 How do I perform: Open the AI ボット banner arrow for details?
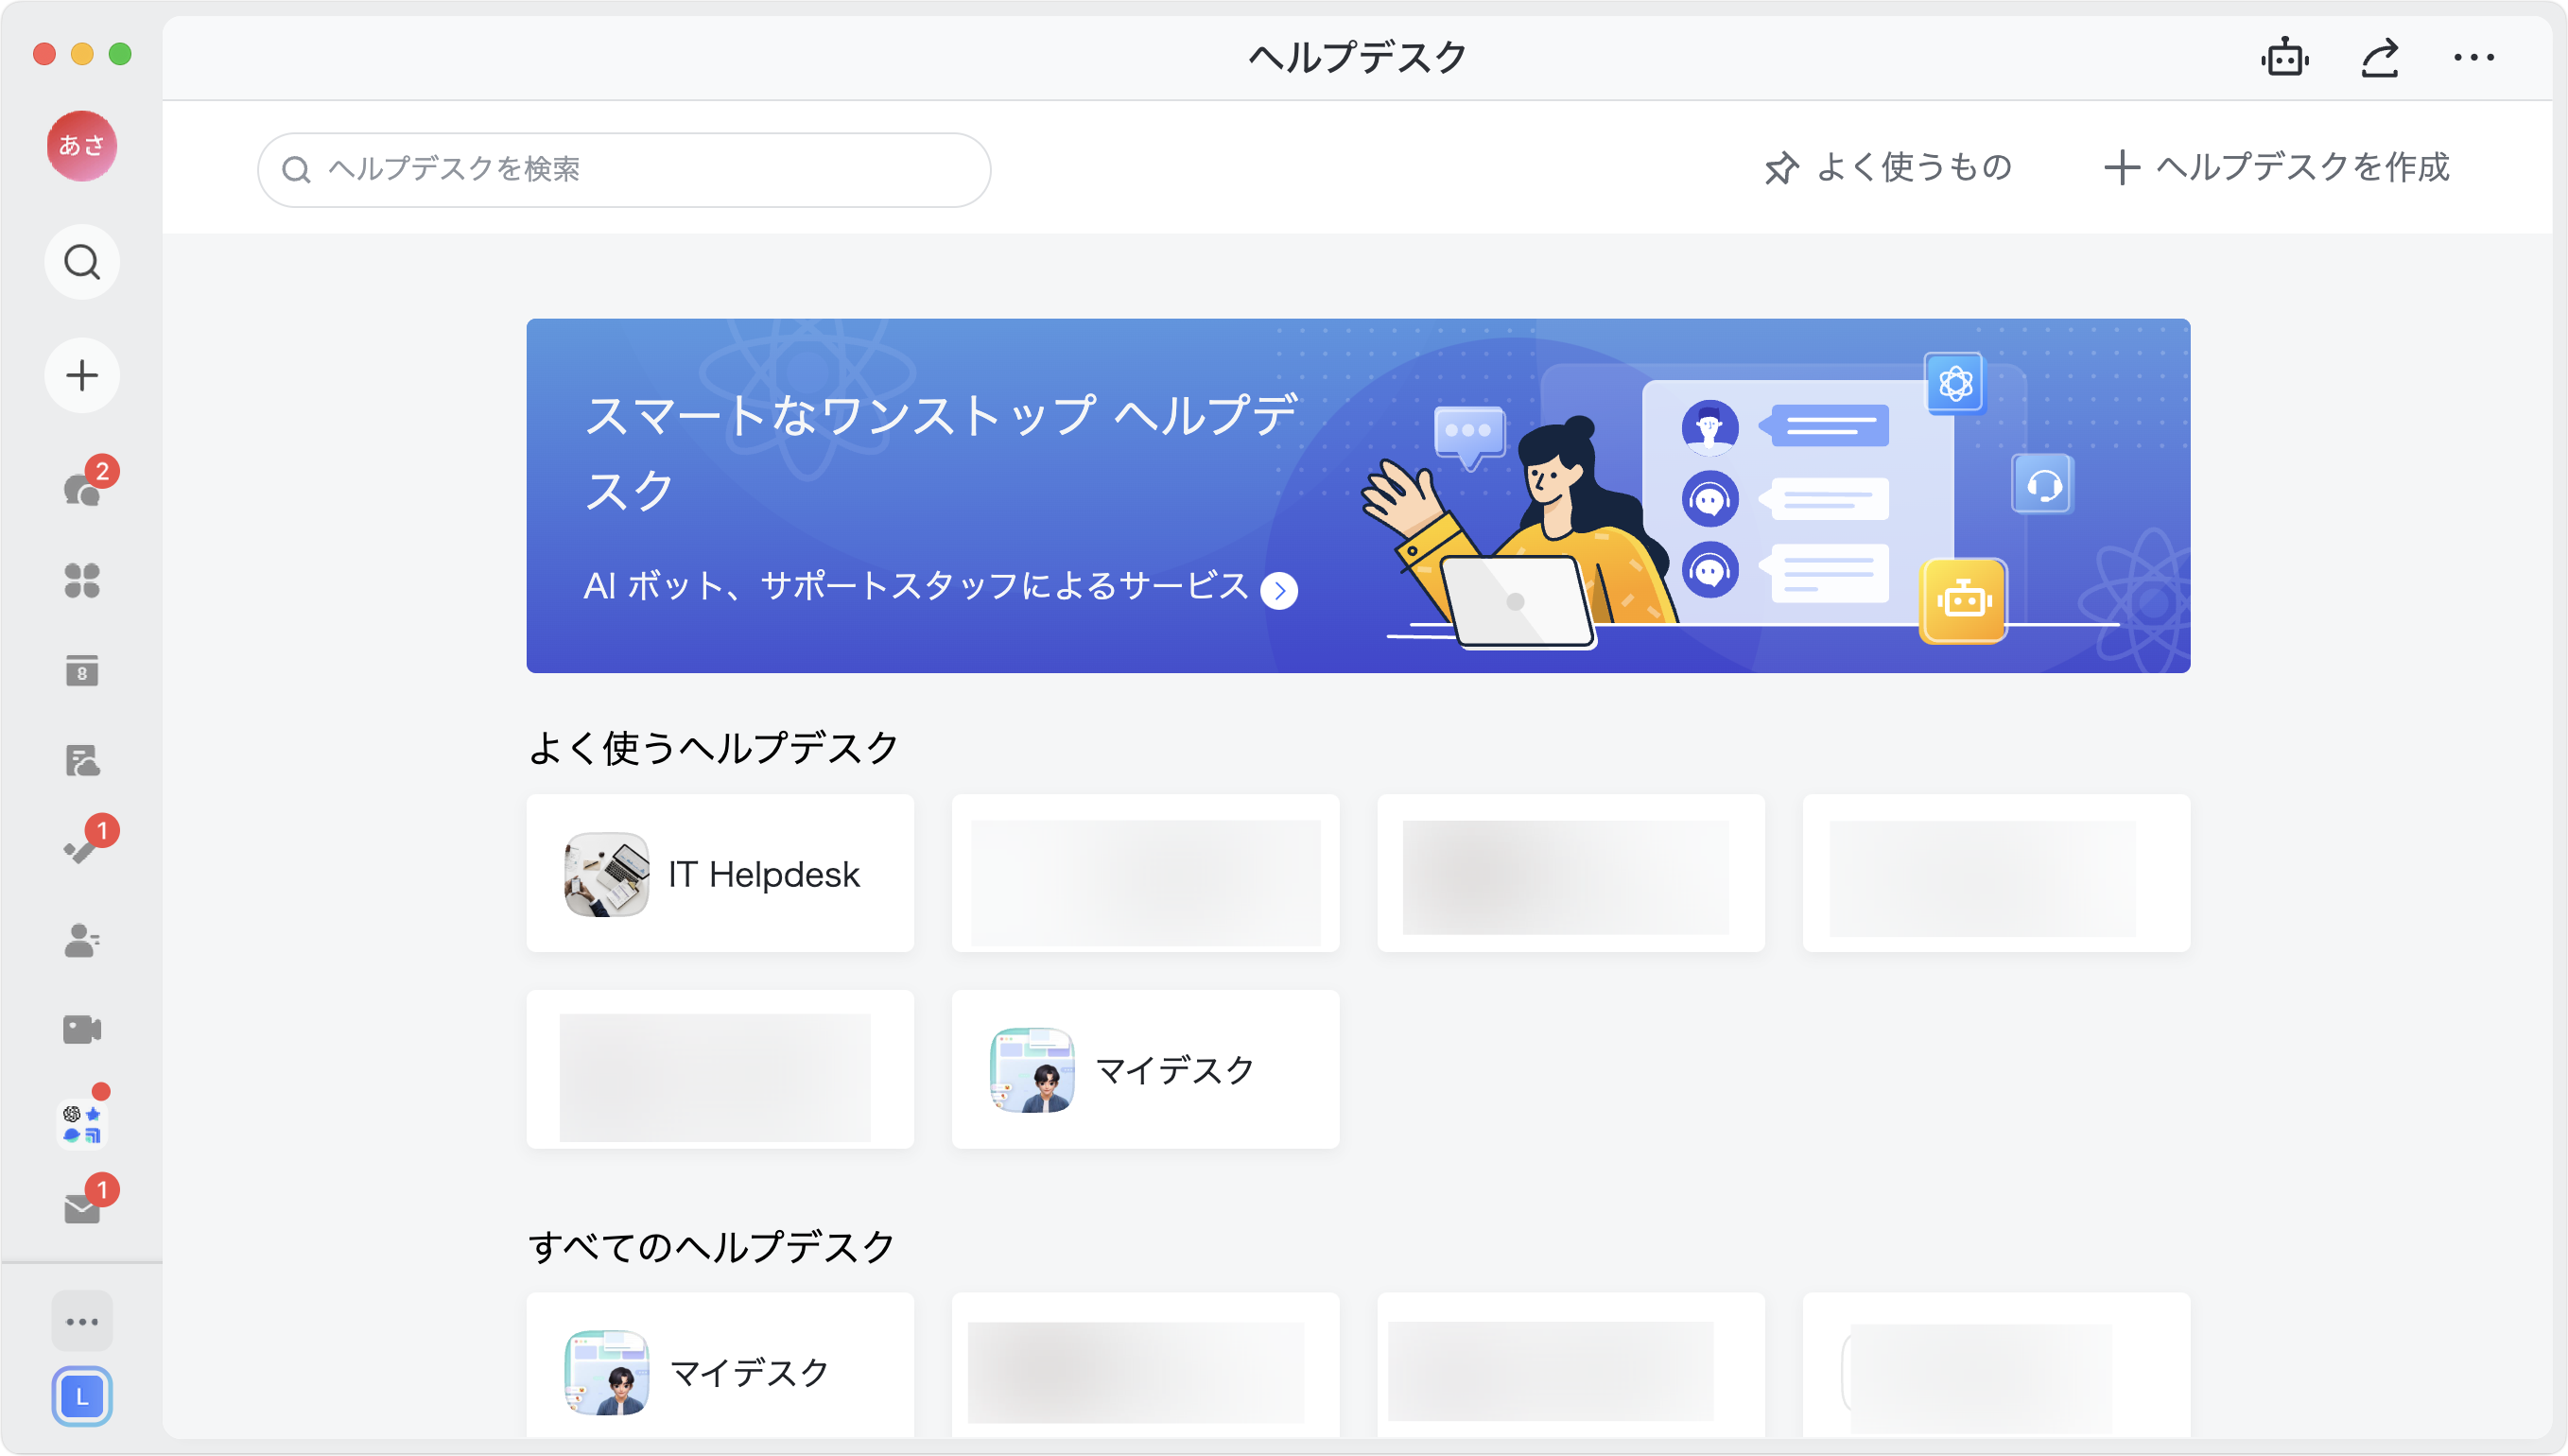tap(1278, 590)
